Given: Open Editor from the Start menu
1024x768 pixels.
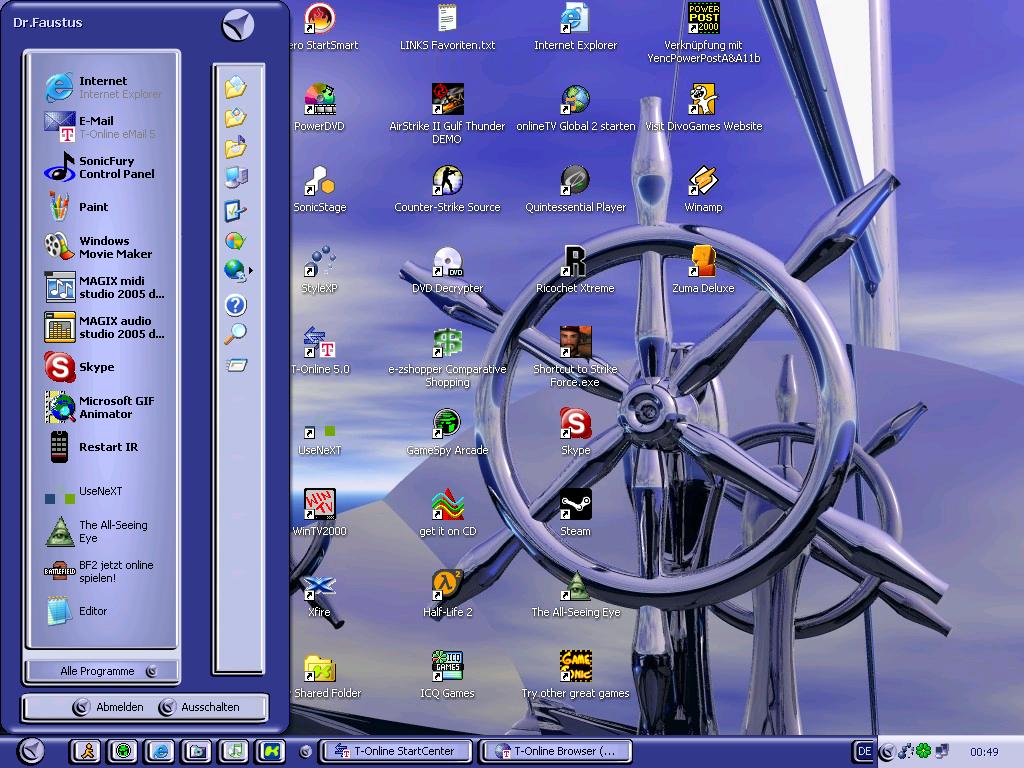Looking at the screenshot, I should tap(76, 611).
